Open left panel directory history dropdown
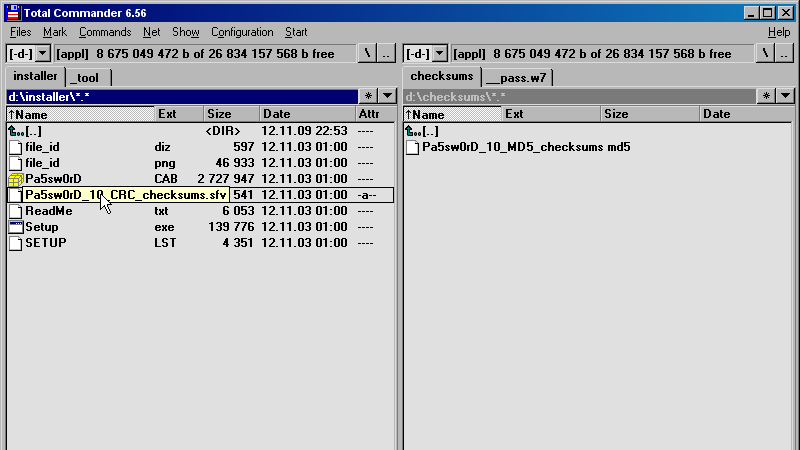 coord(387,96)
